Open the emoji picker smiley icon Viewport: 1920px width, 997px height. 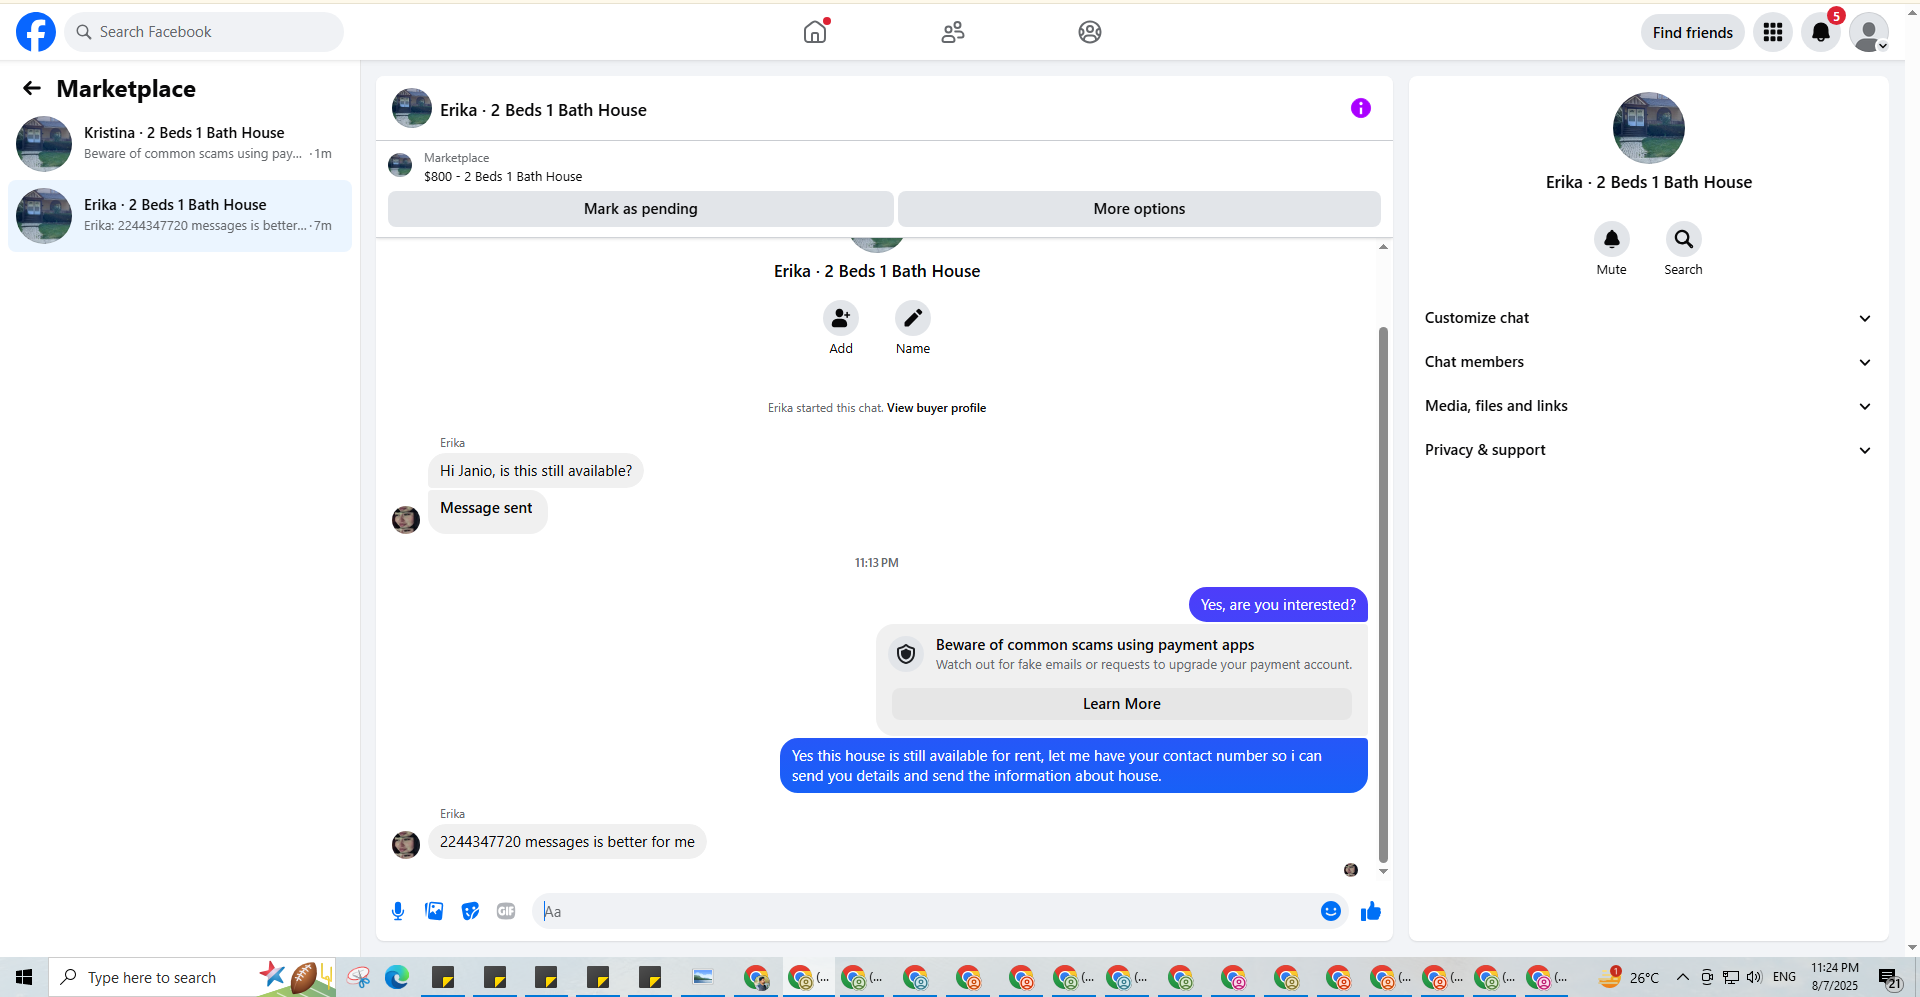coord(1331,911)
